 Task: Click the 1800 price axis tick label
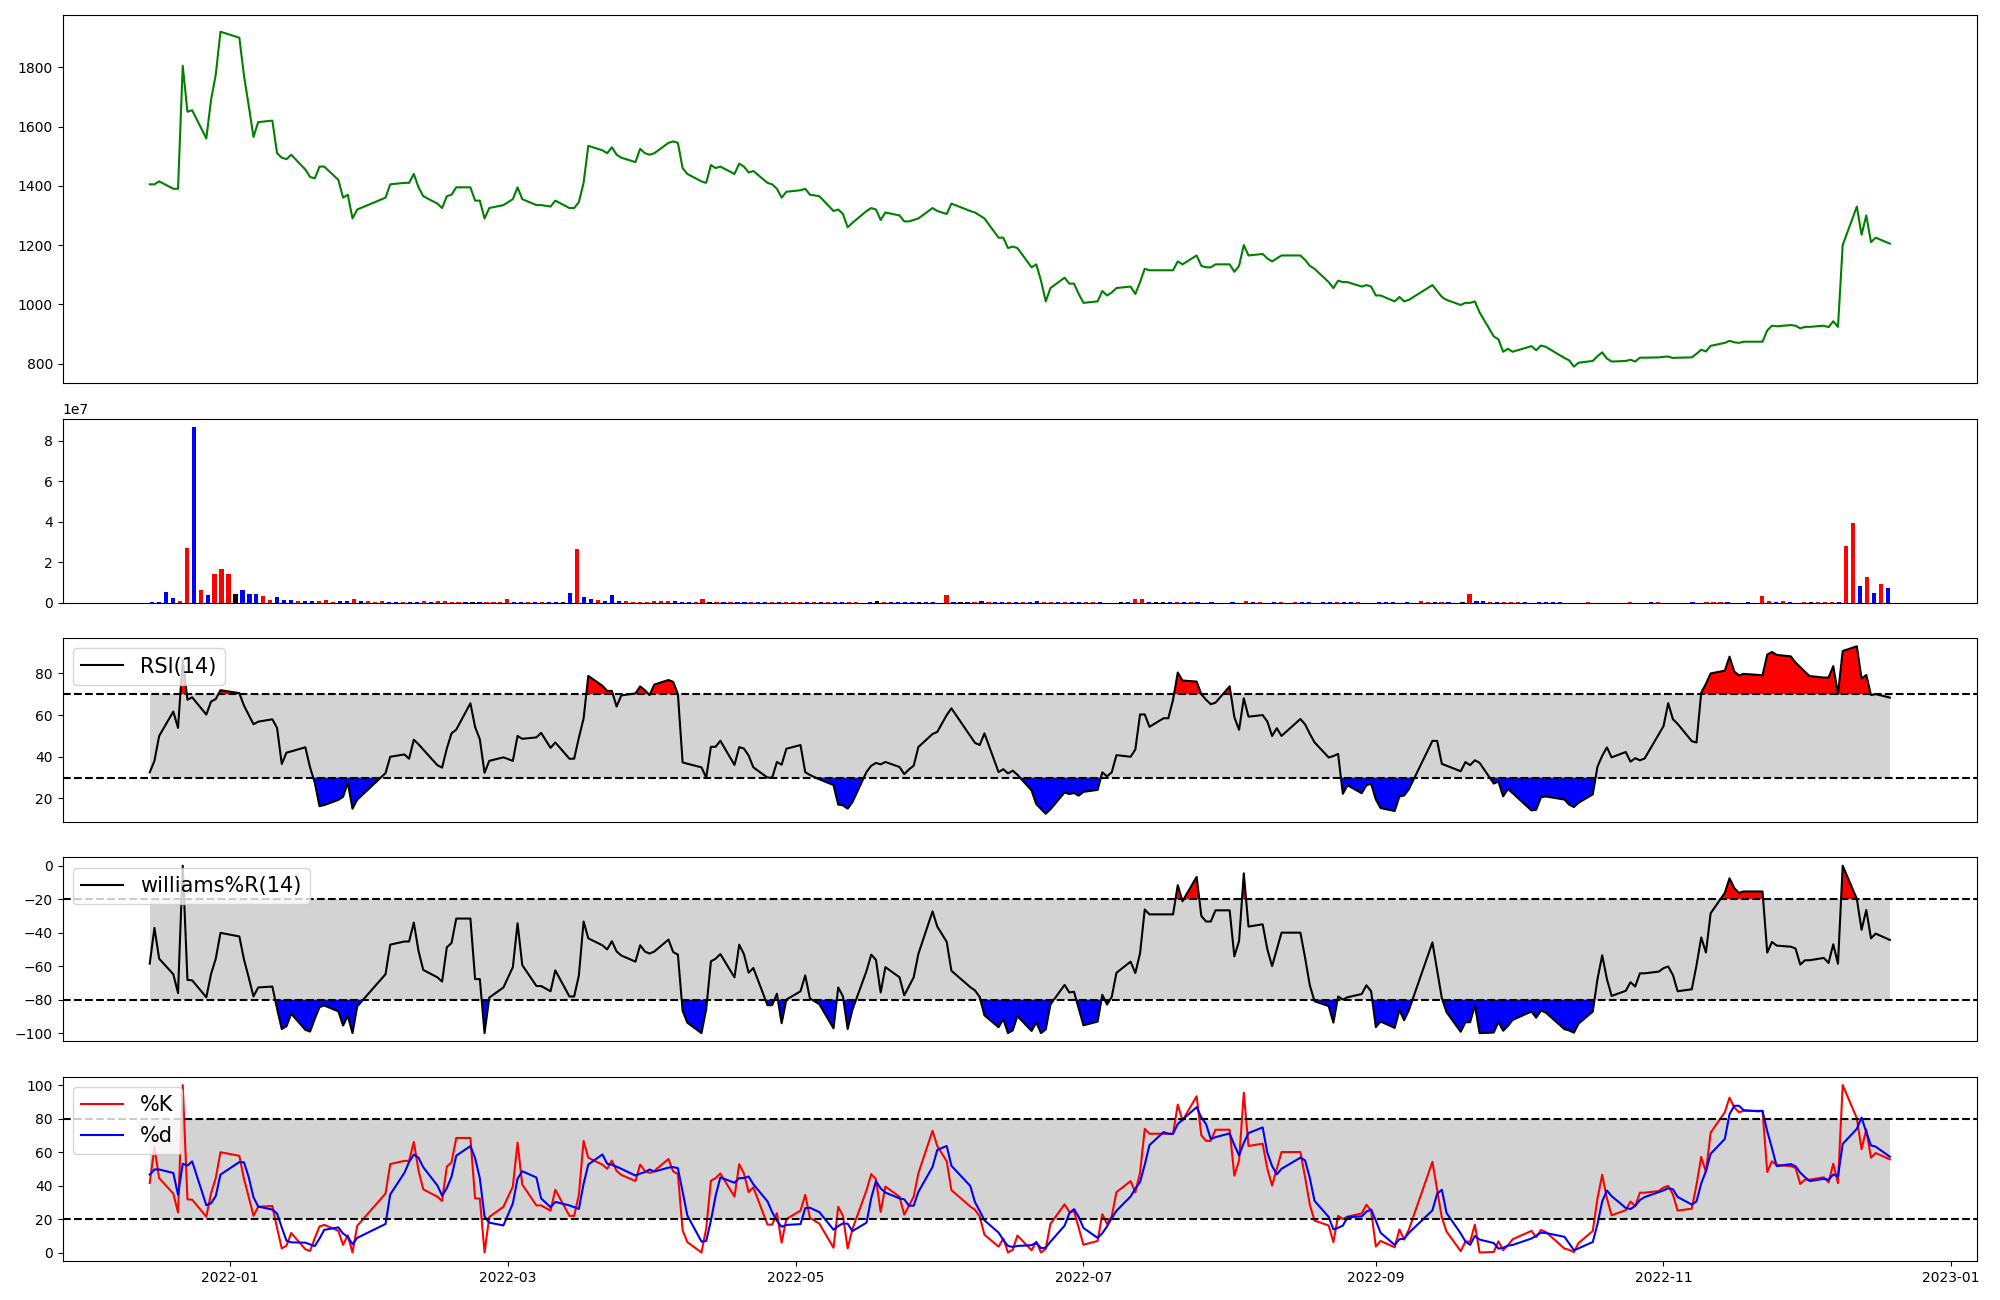click(x=35, y=68)
